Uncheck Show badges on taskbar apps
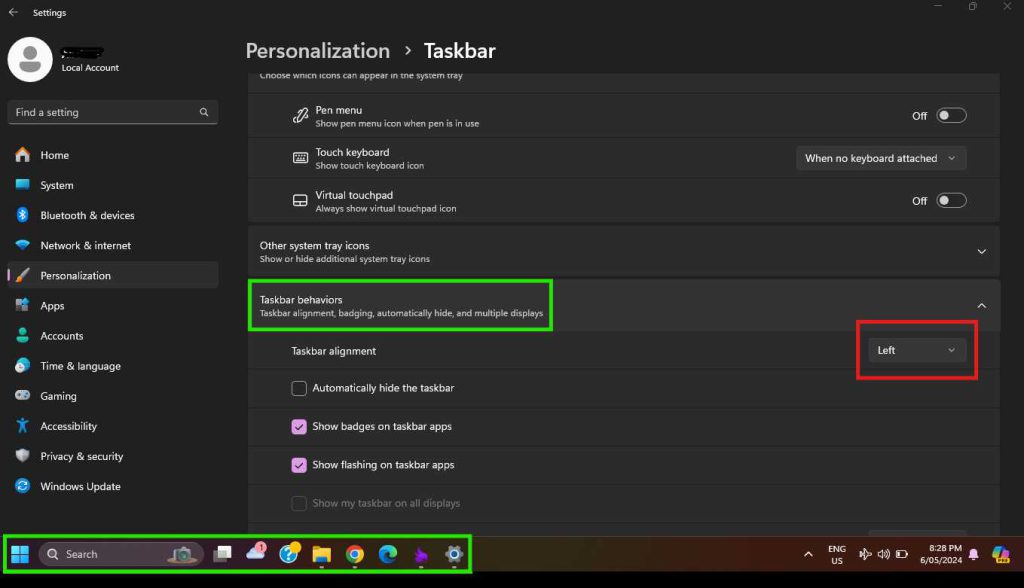Image resolution: width=1024 pixels, height=588 pixels. 299,426
